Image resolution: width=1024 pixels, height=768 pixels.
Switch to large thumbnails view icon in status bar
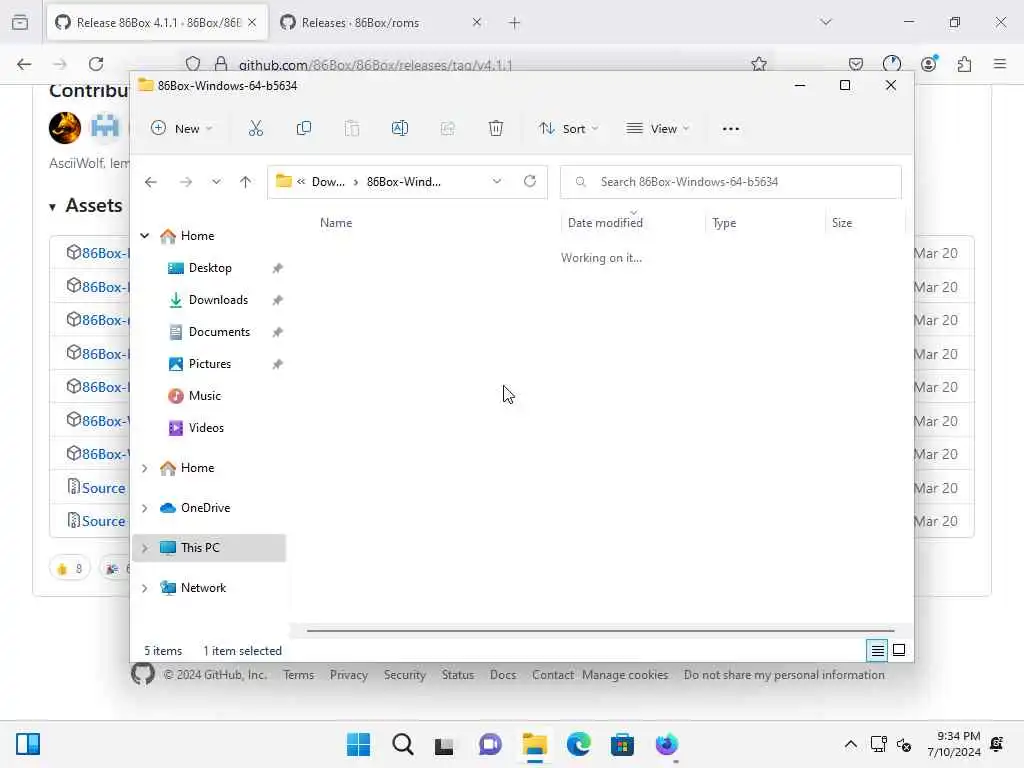(x=899, y=650)
